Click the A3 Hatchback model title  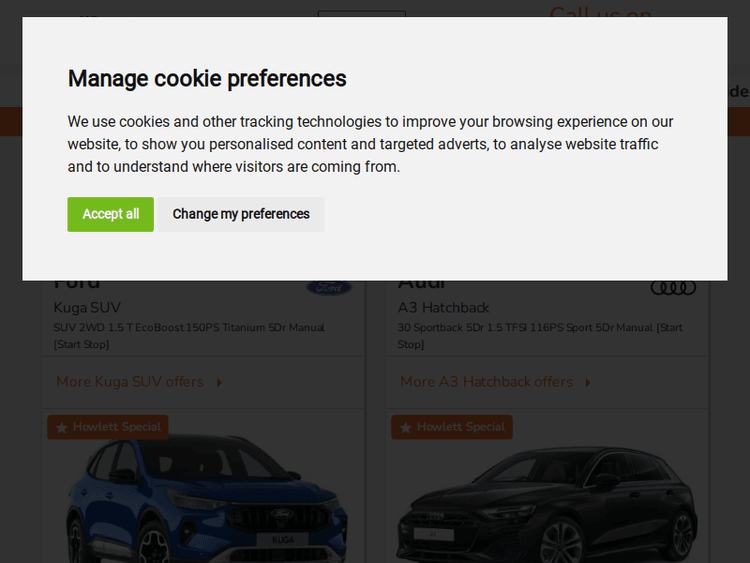point(444,307)
